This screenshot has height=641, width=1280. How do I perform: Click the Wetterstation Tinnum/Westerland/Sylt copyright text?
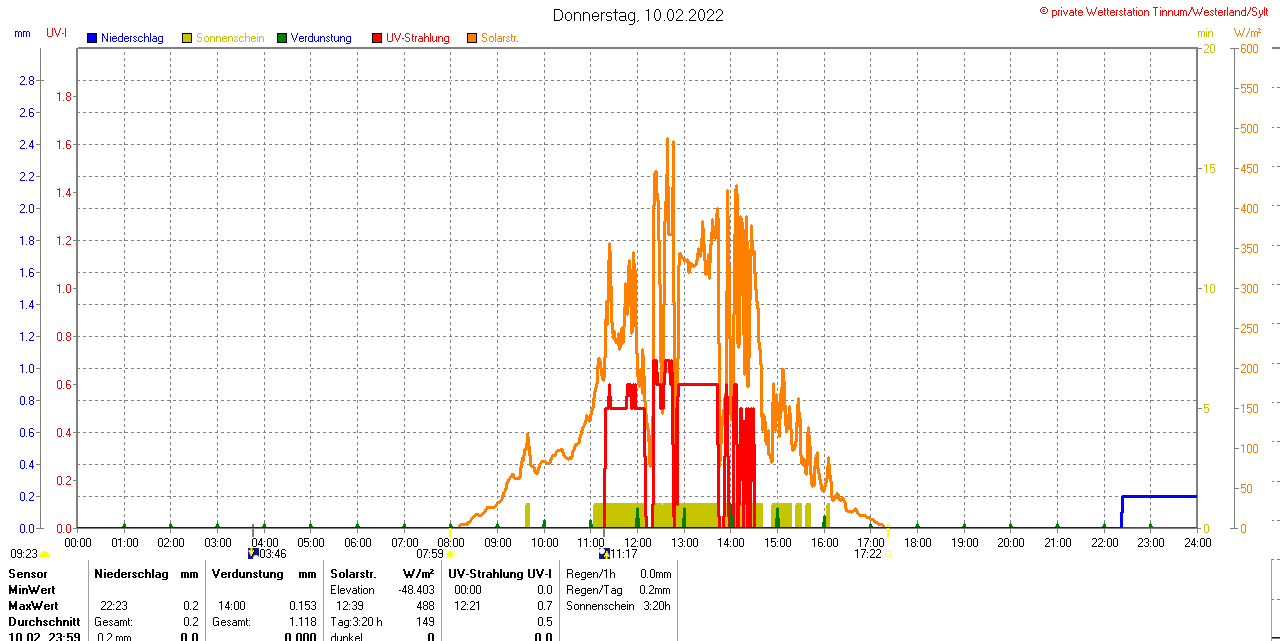pos(1158,11)
